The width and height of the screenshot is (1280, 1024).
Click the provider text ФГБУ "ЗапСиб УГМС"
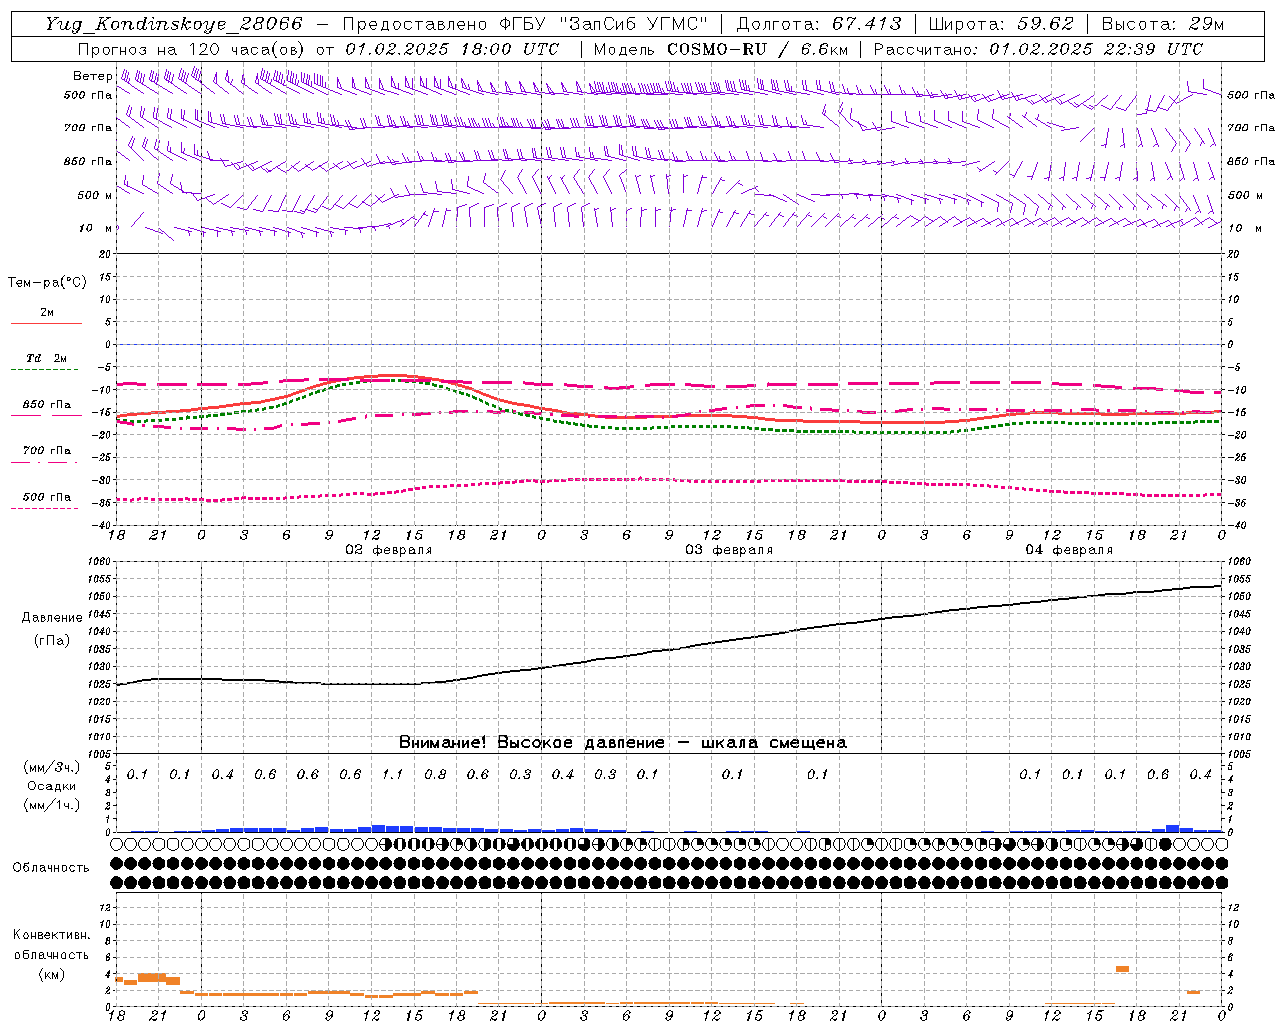(x=603, y=24)
